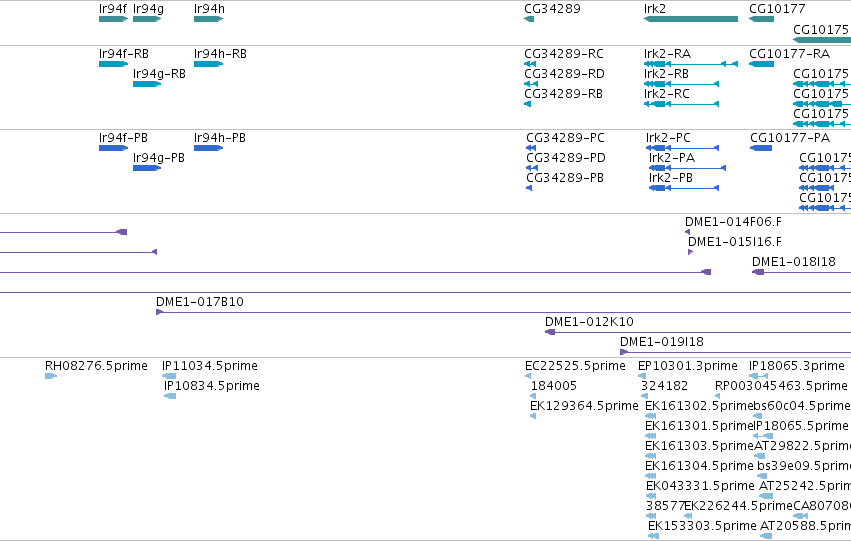
Task: Open the CG34289 gene feature
Action: coord(529,19)
